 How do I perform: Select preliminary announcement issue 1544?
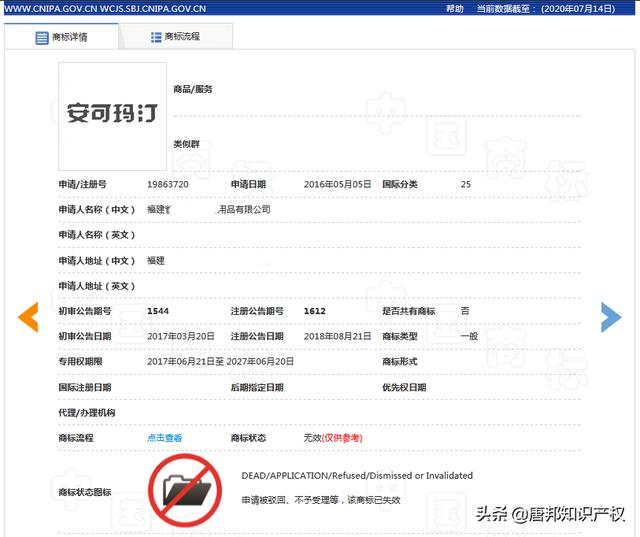158,311
